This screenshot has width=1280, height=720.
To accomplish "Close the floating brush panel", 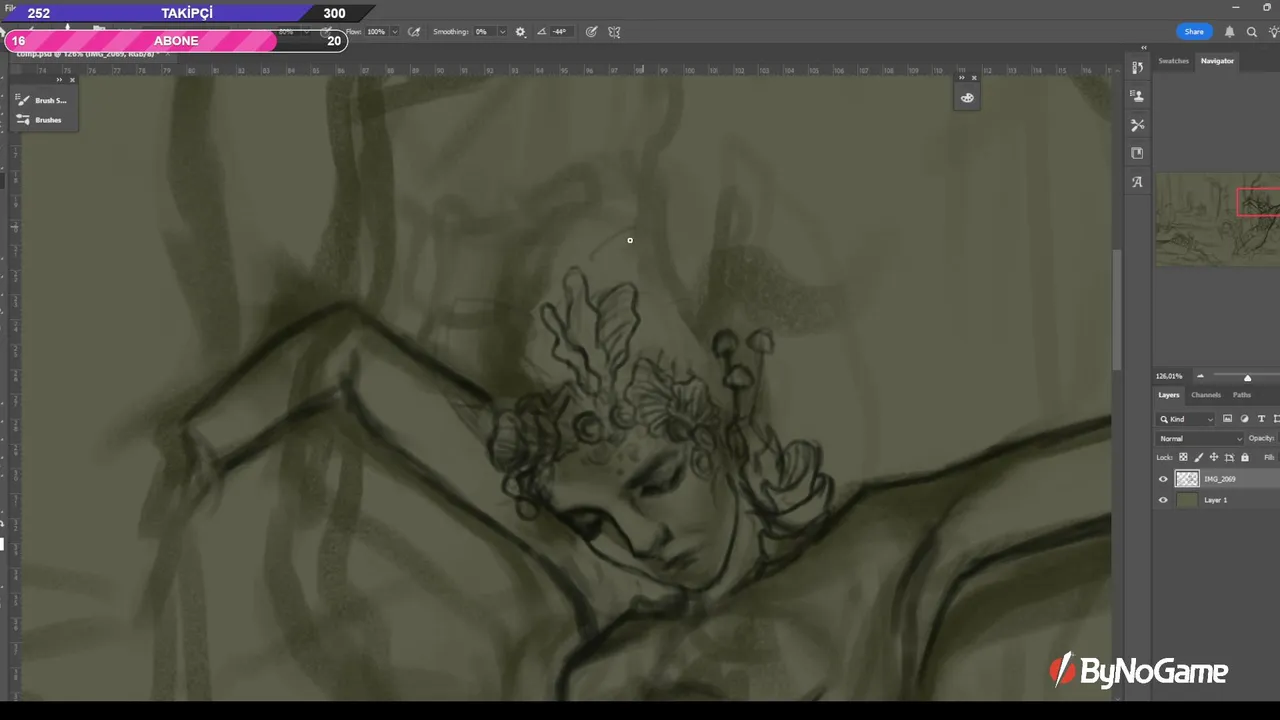I will pos(72,80).
